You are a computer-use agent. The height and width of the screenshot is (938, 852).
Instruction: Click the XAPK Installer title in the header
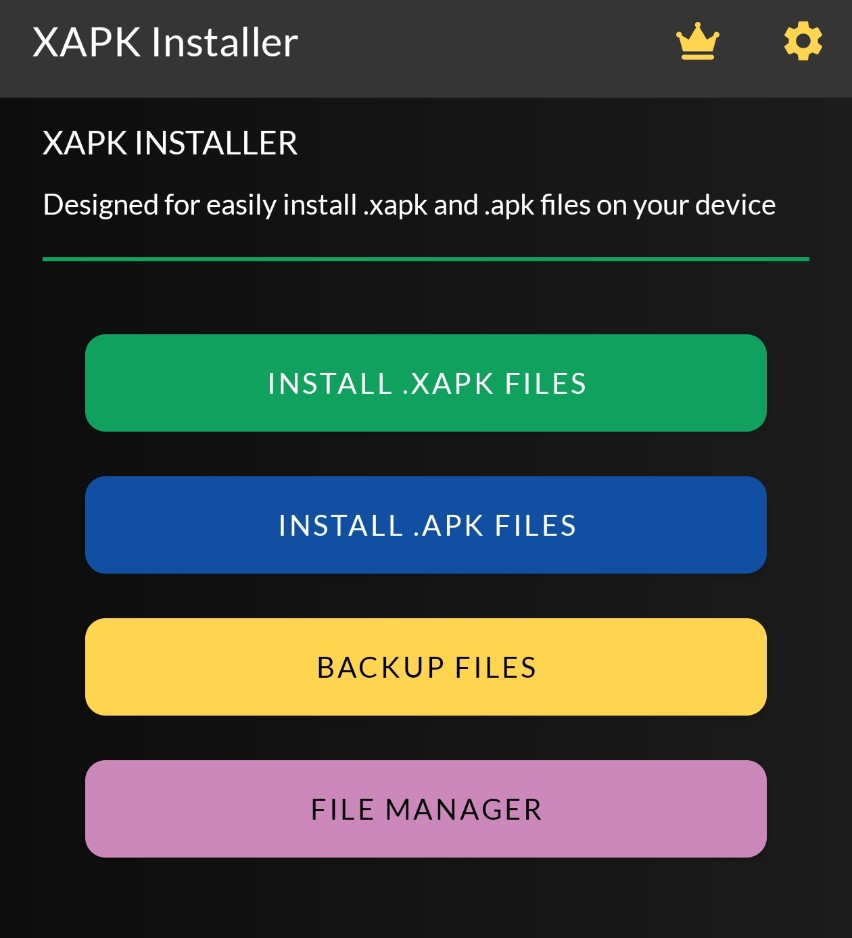[165, 42]
